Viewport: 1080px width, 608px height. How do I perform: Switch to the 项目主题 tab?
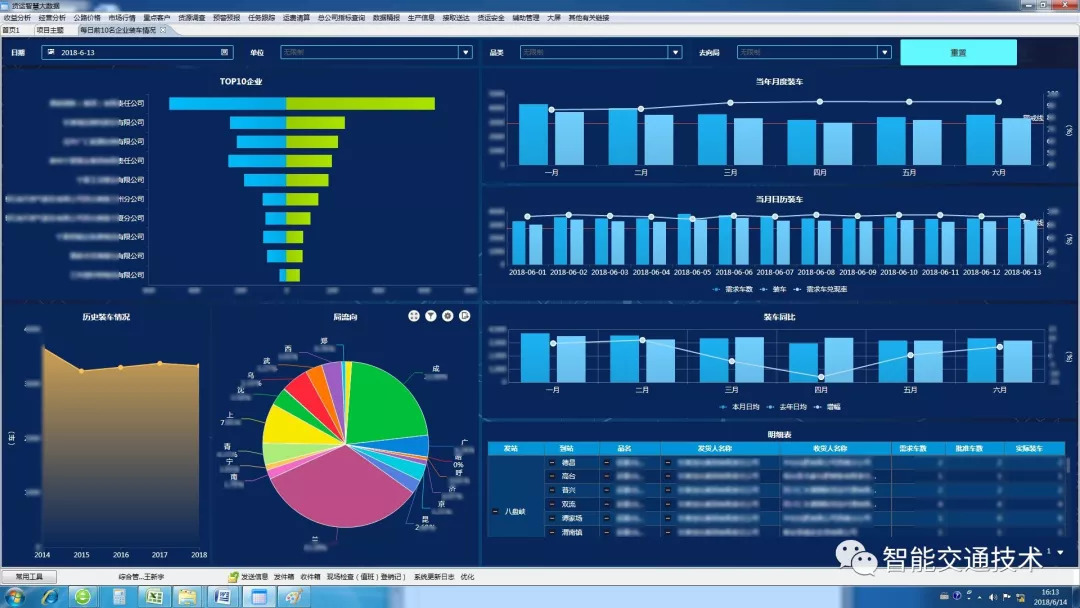50,30
